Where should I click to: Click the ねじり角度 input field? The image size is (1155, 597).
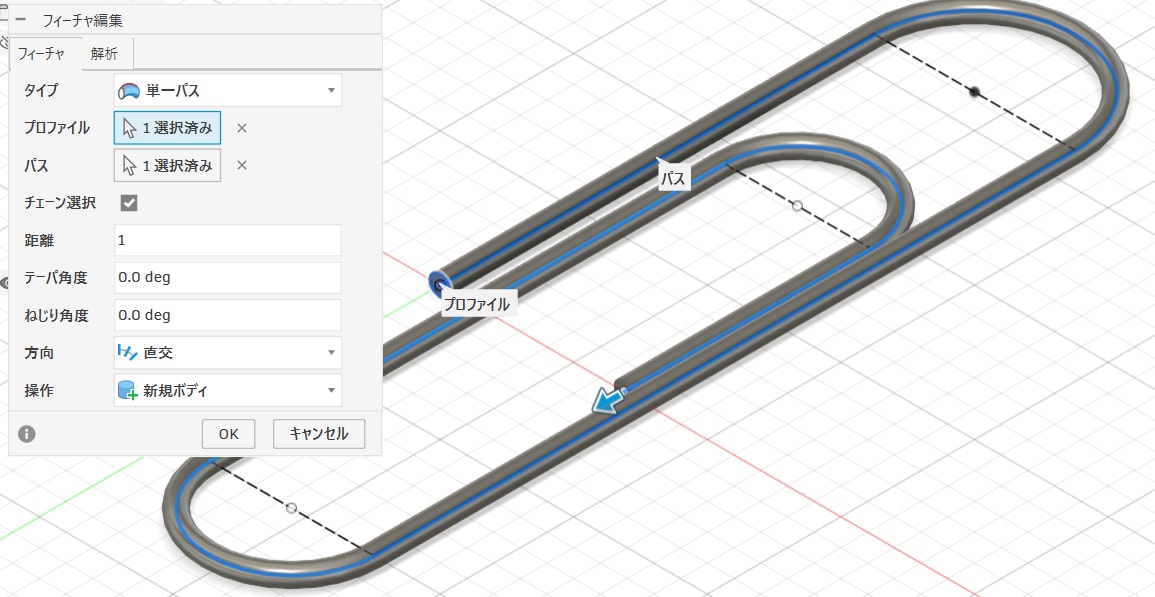pos(228,315)
